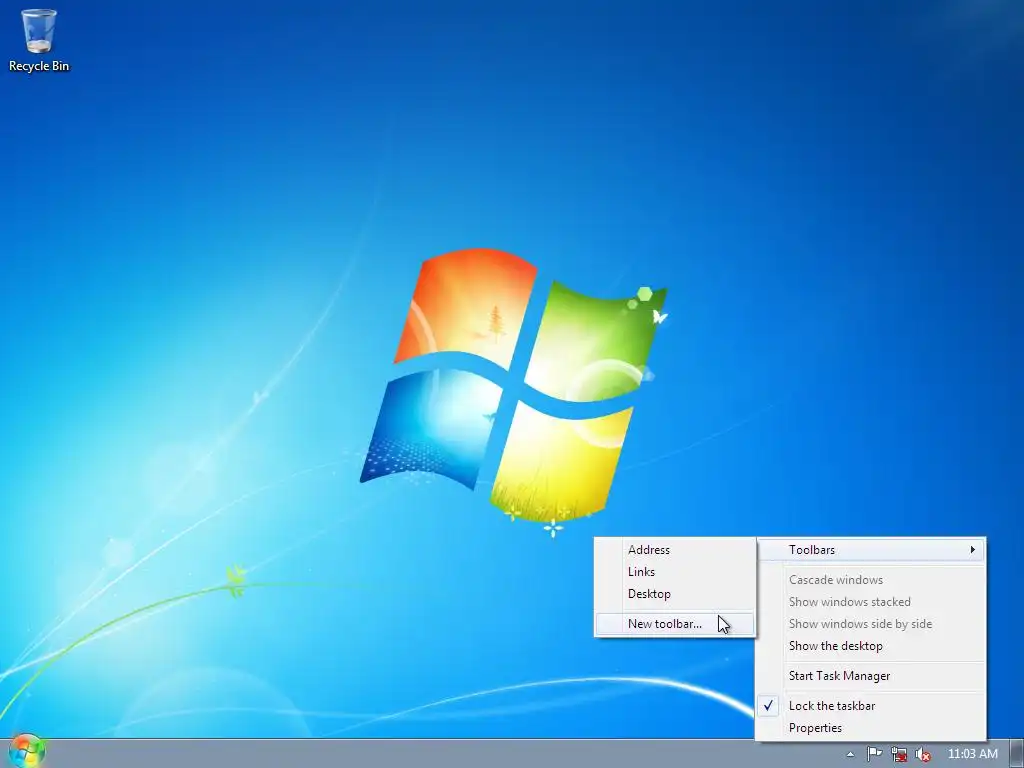
Task: Select Desktop toolbar in the submenu
Action: pyautogui.click(x=675, y=594)
